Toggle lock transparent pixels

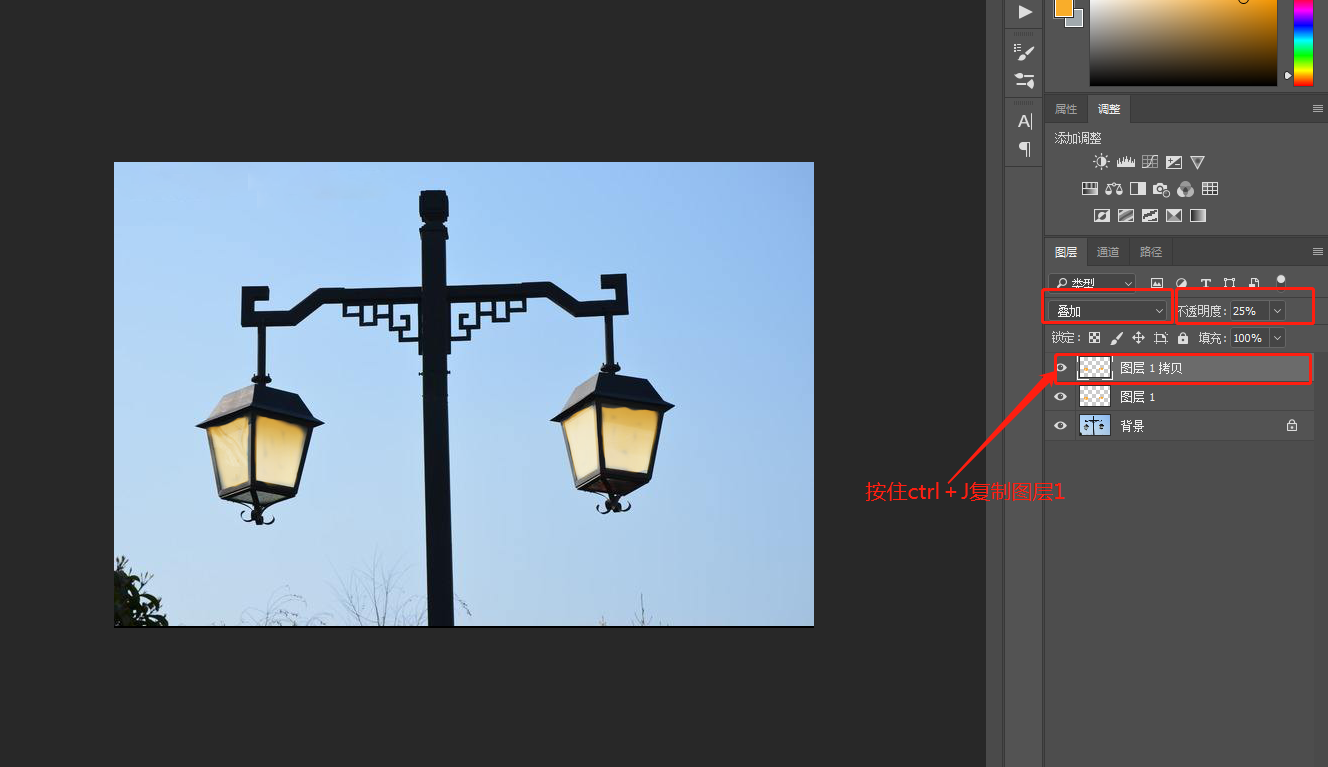click(x=1095, y=338)
